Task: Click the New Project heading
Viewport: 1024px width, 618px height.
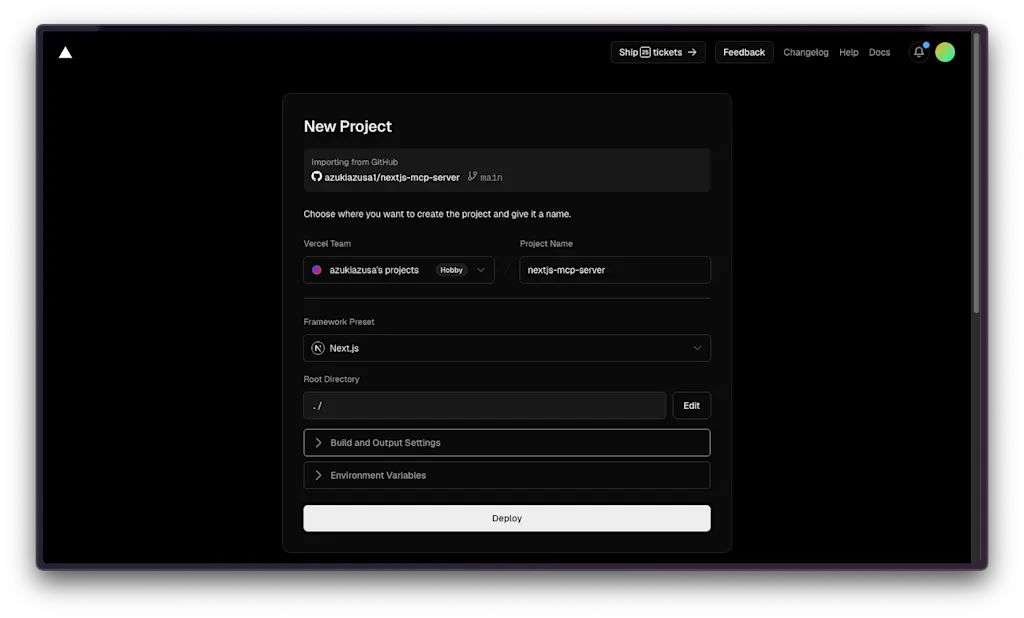Action: tap(347, 127)
